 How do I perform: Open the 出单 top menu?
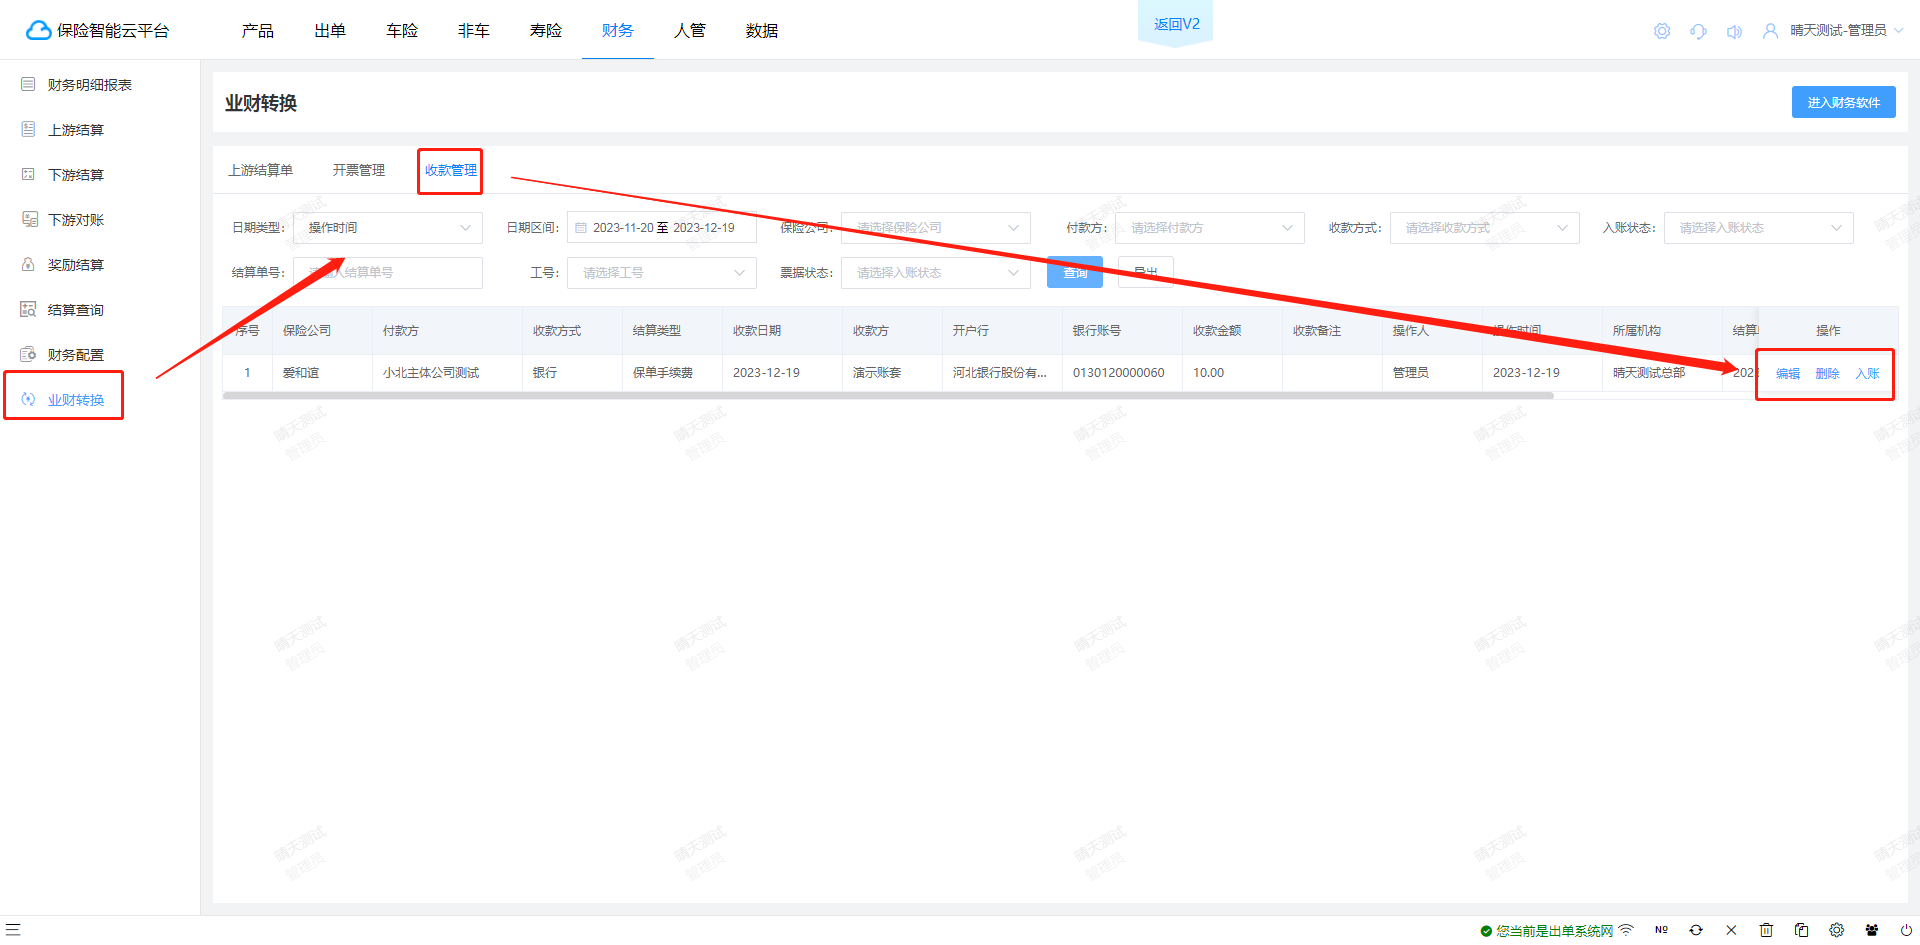point(330,31)
